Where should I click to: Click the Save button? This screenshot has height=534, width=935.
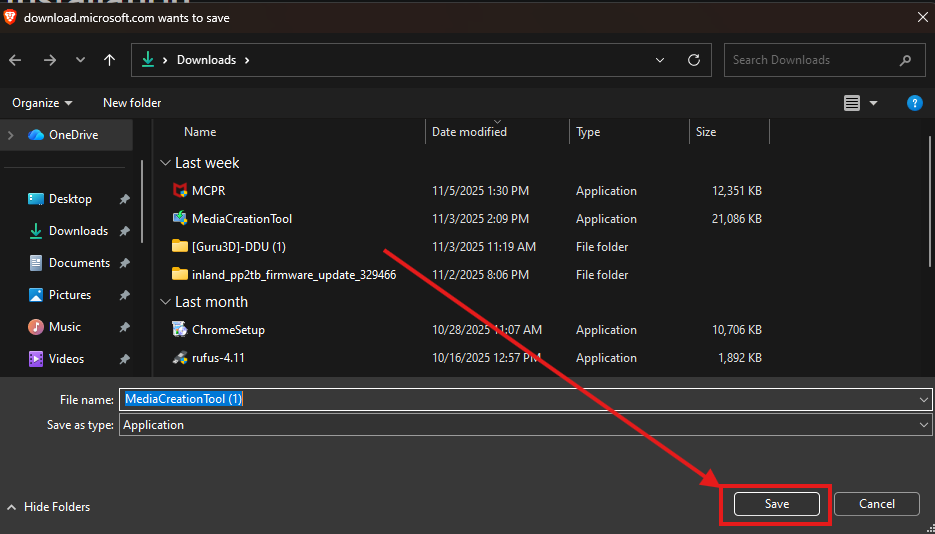tap(777, 504)
